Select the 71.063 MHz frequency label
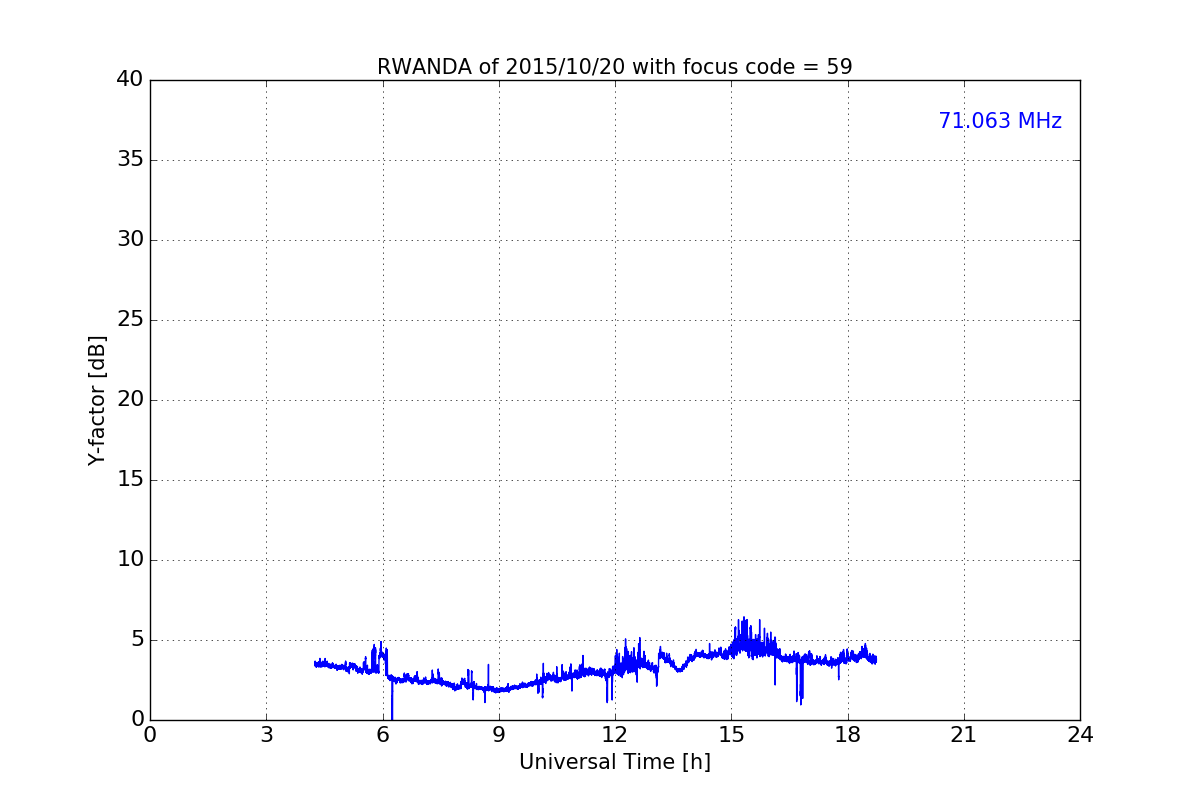Image resolution: width=1200 pixels, height=800 pixels. (x=1000, y=121)
